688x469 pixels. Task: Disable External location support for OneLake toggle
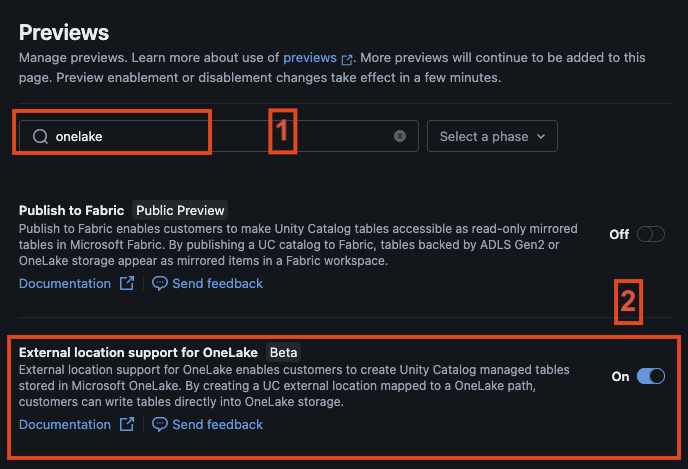click(x=651, y=376)
